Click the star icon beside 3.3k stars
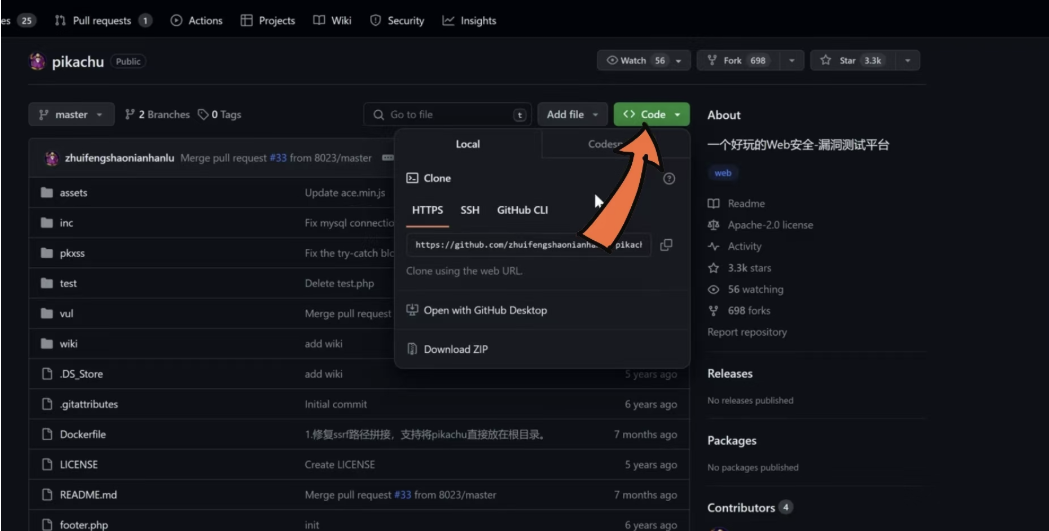 pos(714,268)
